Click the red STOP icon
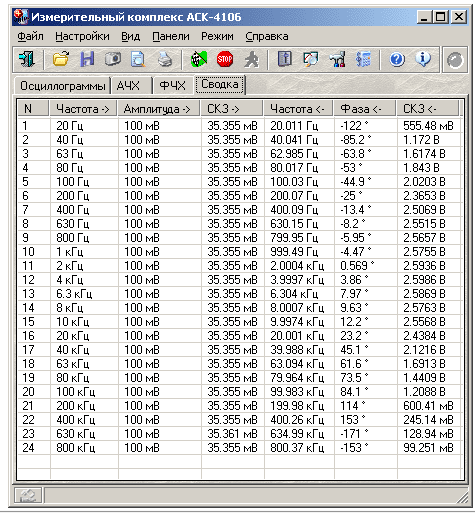 (x=225, y=60)
